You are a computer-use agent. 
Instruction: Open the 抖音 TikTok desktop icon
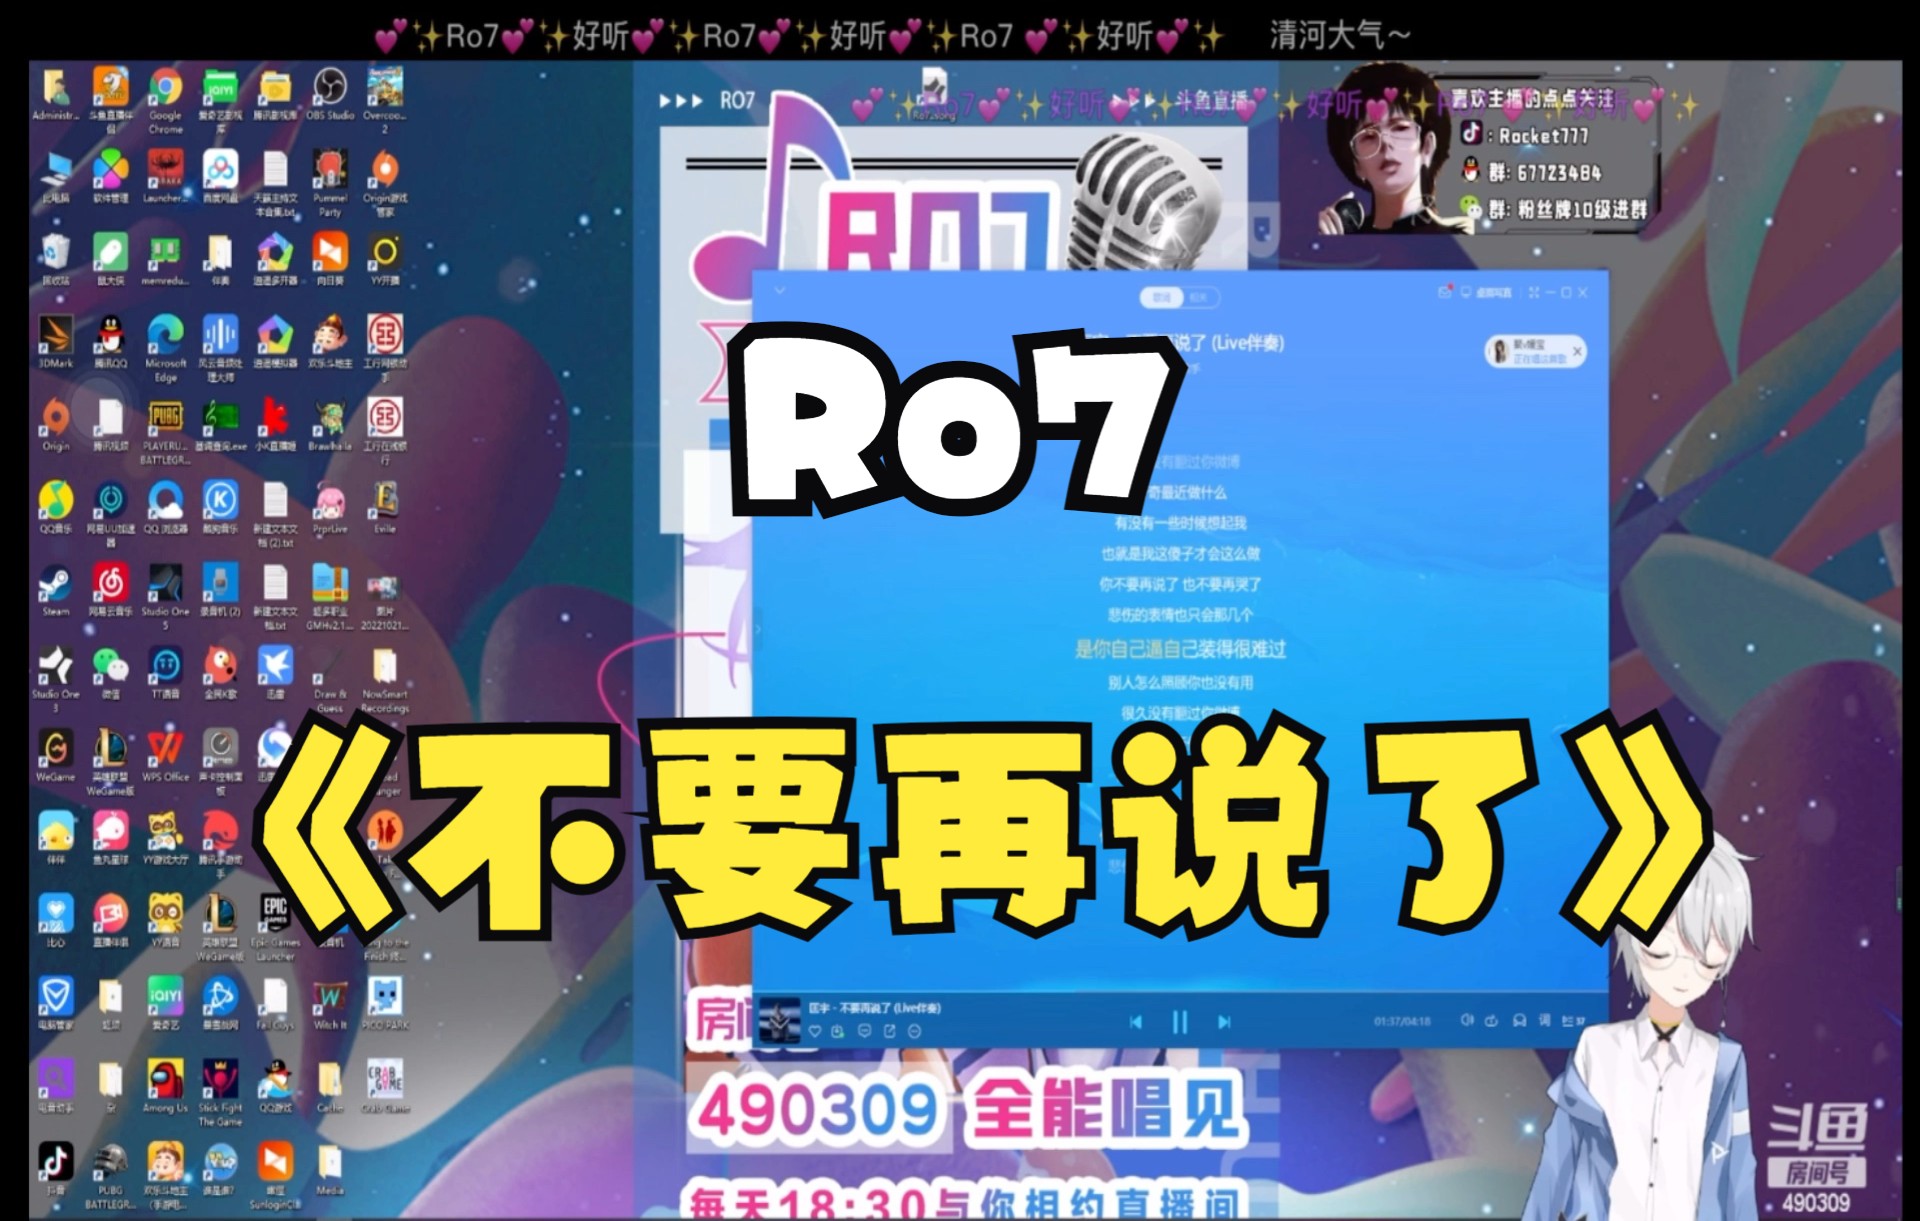point(56,1168)
